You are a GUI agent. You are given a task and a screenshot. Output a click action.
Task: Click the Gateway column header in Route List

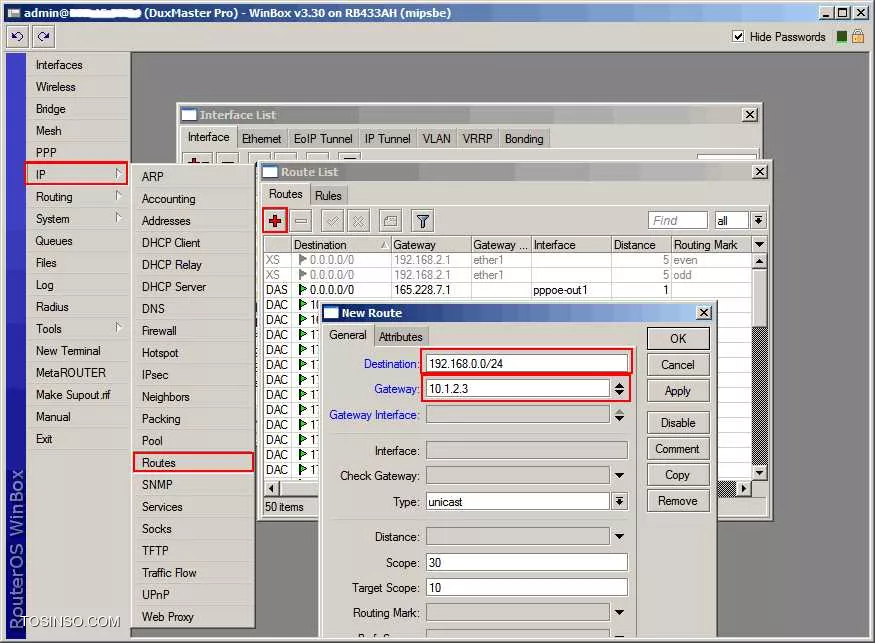tap(431, 244)
